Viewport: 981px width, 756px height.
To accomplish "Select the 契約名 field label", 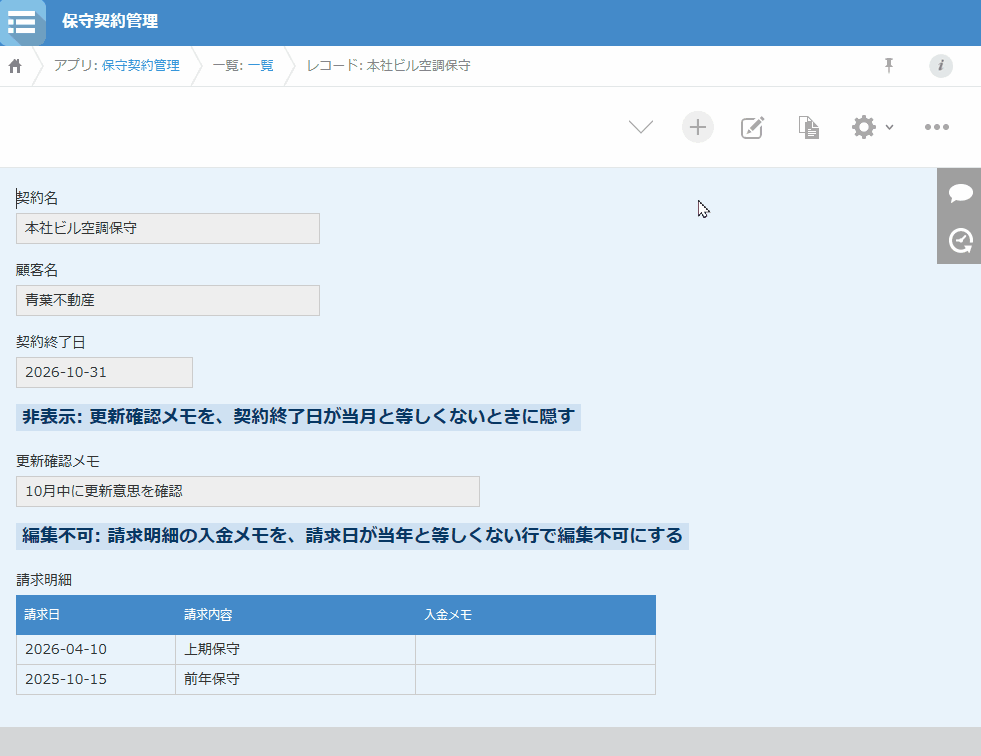I will coord(37,198).
